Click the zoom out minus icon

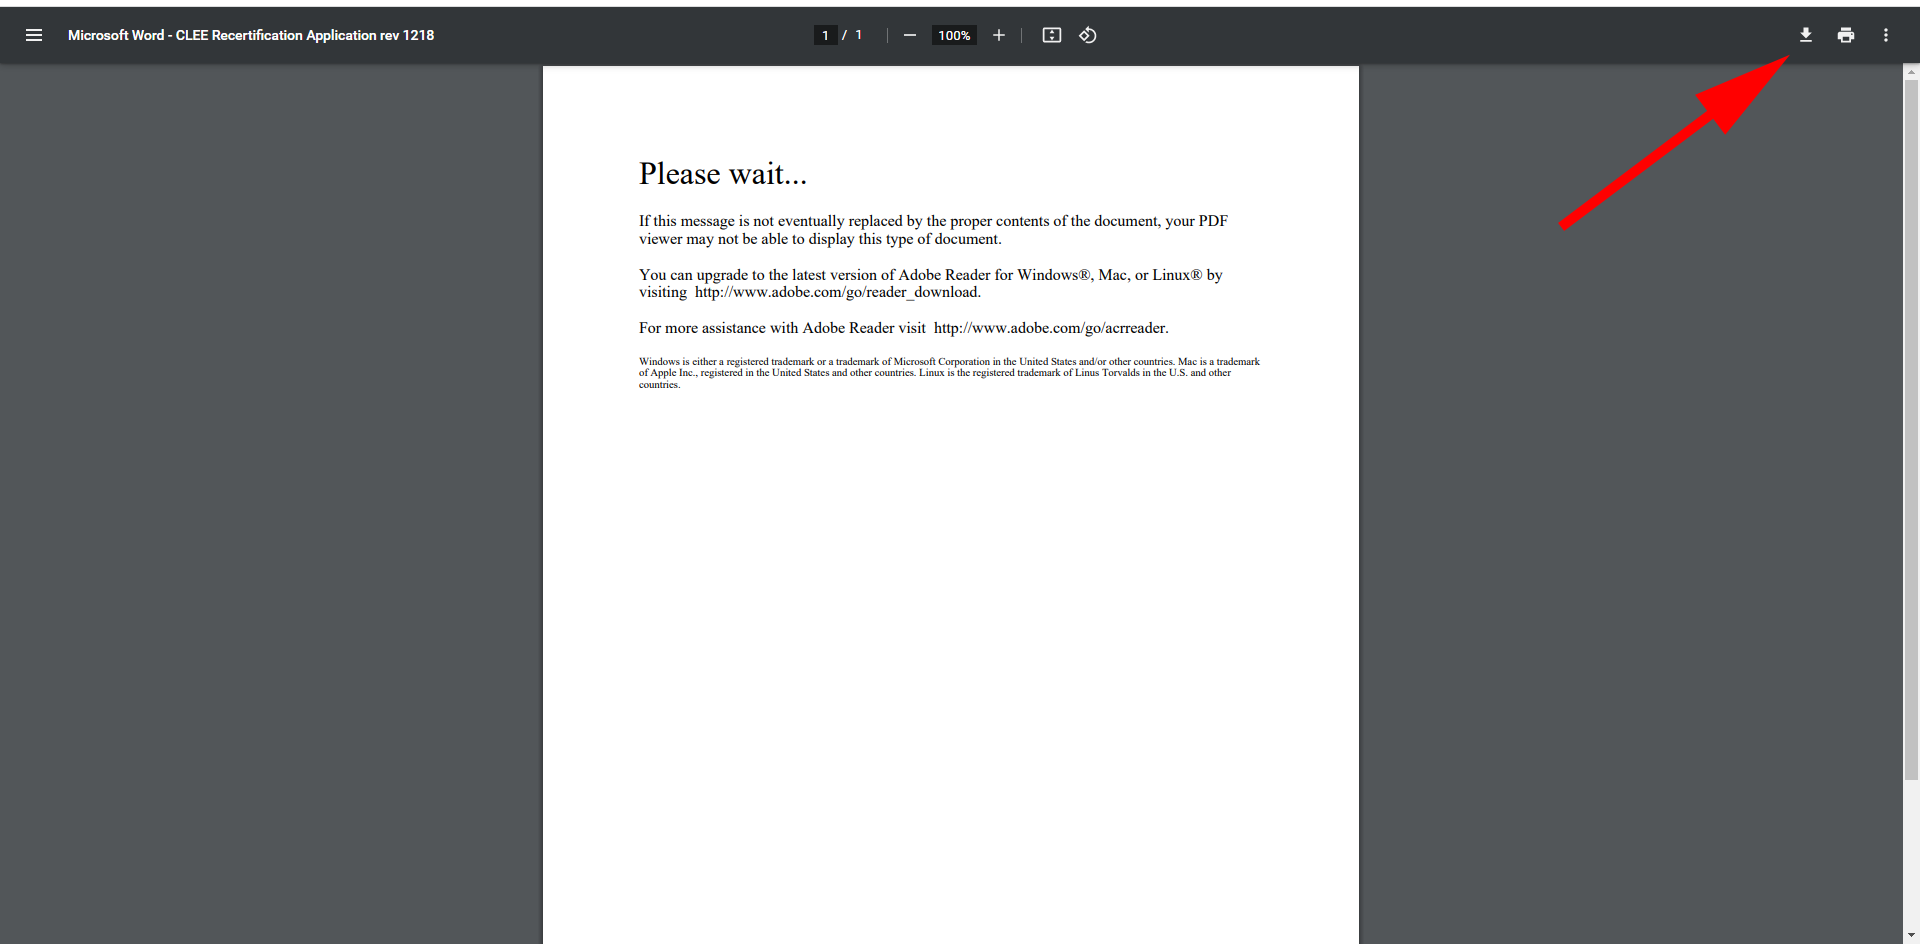tap(909, 35)
